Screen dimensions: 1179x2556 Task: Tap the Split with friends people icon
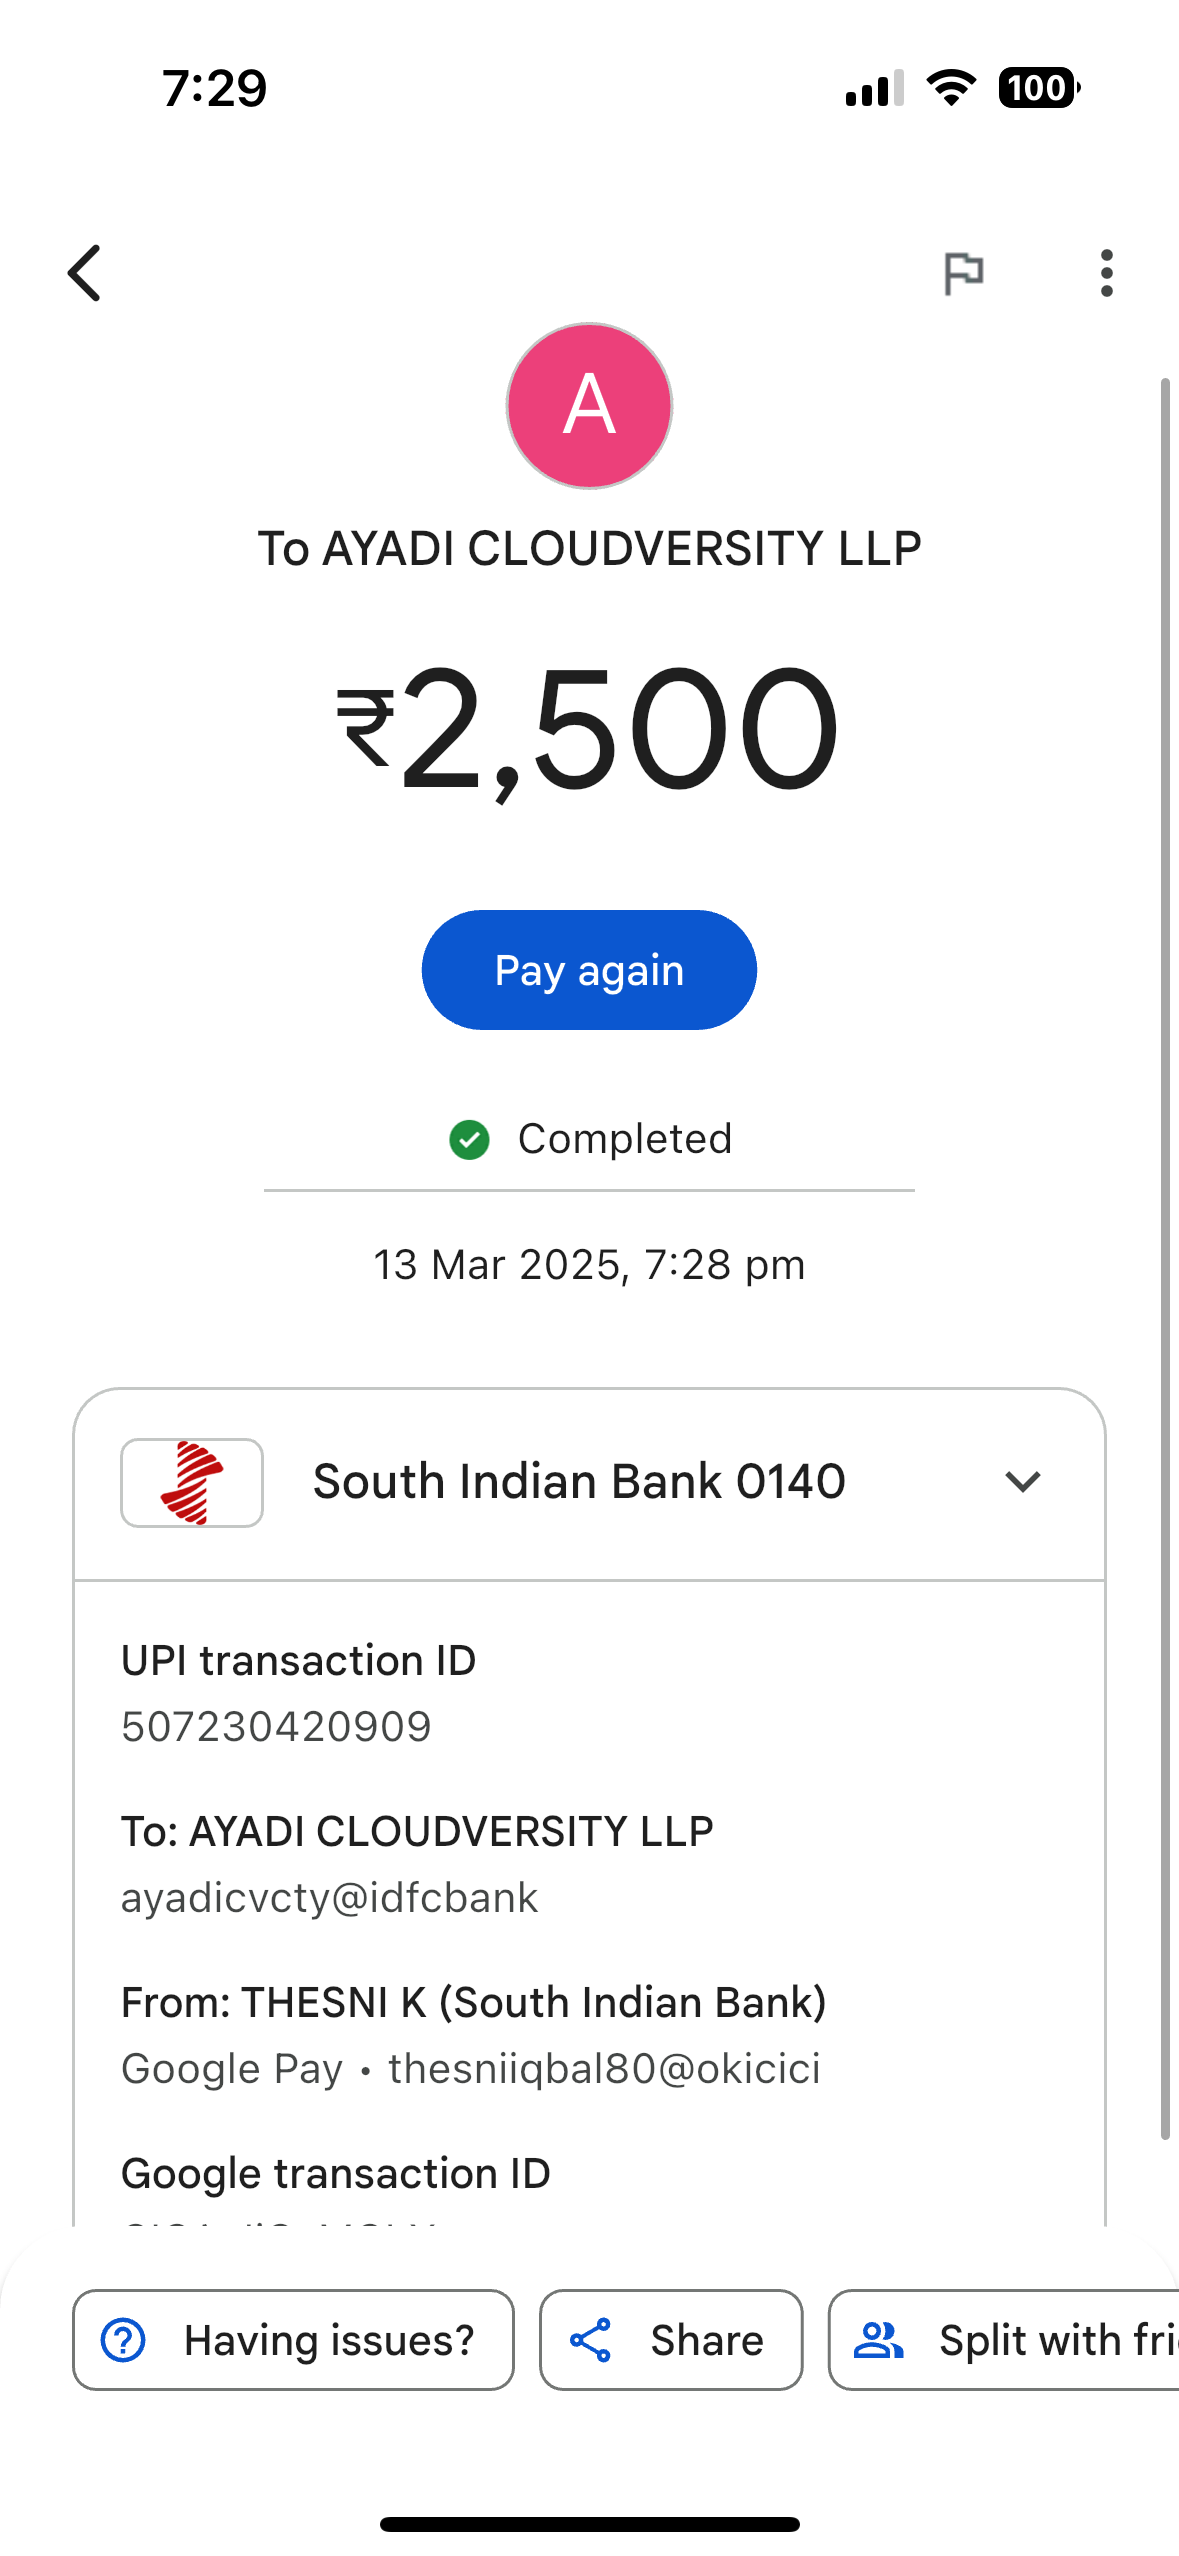click(x=878, y=2340)
